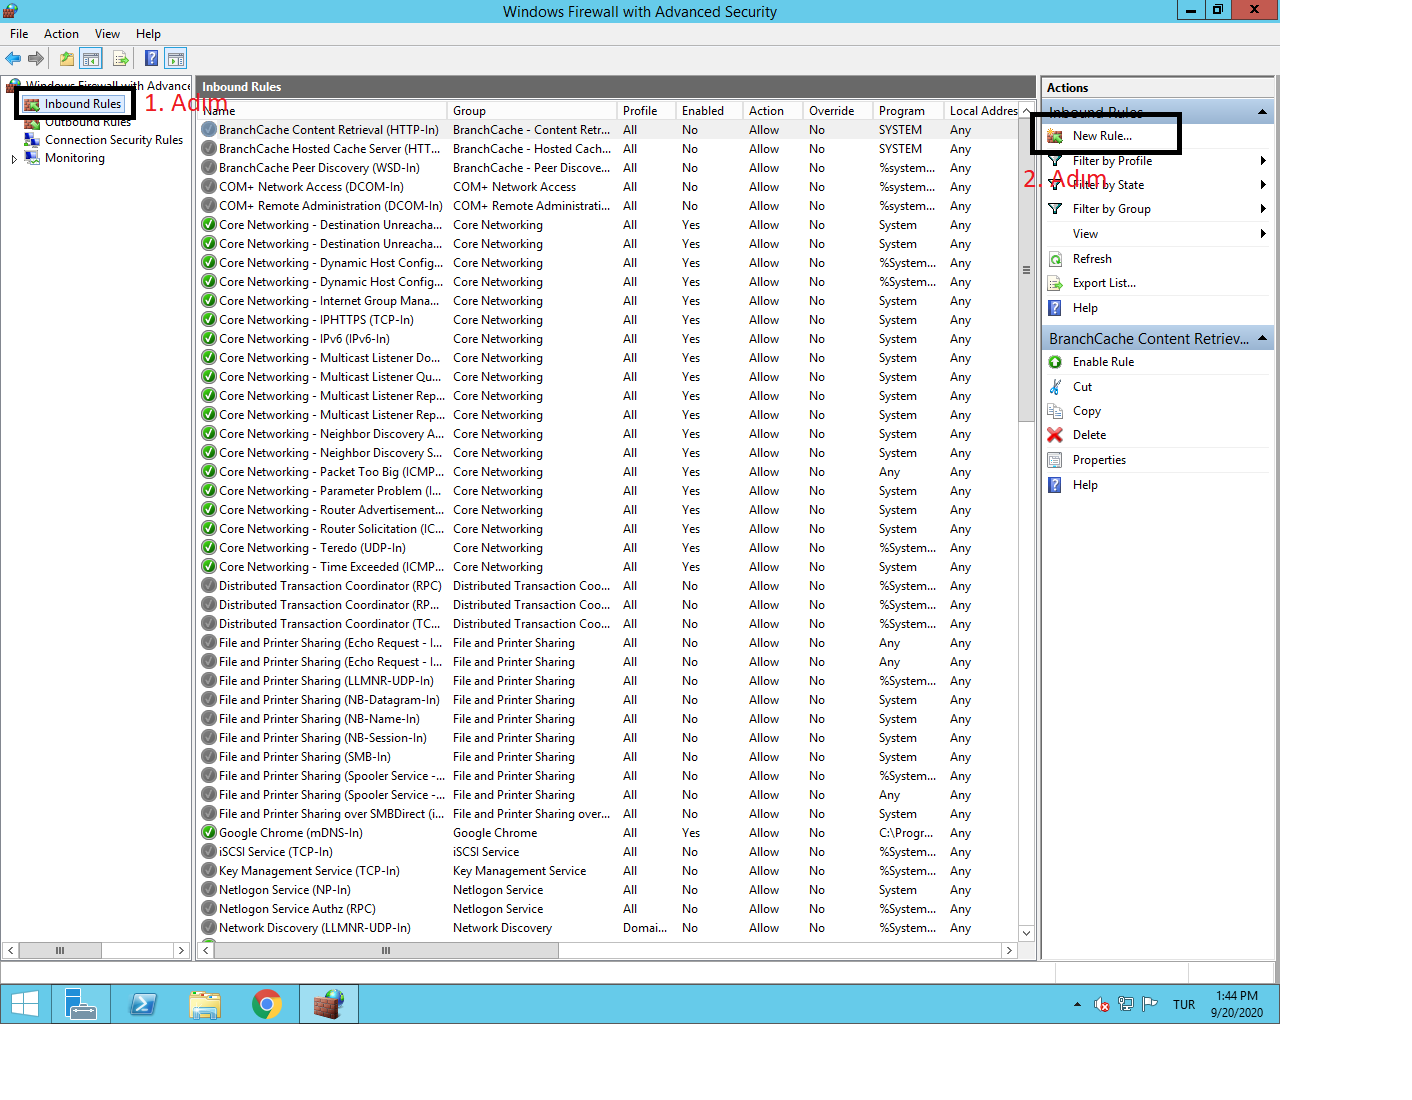This screenshot has width=1412, height=1100.
Task: Click the Action column header in the rules list
Action: coord(773,111)
